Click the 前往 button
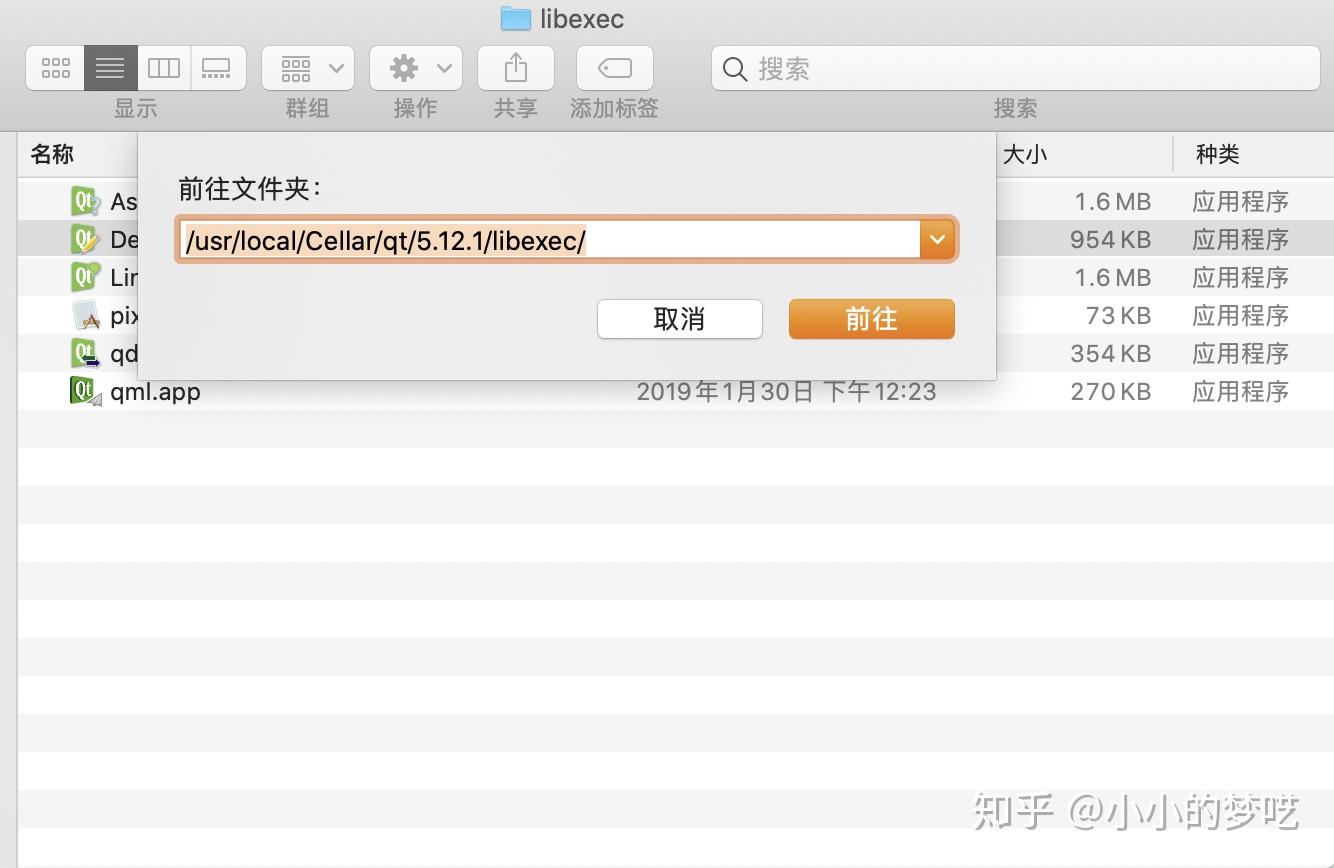 pyautogui.click(x=870, y=319)
